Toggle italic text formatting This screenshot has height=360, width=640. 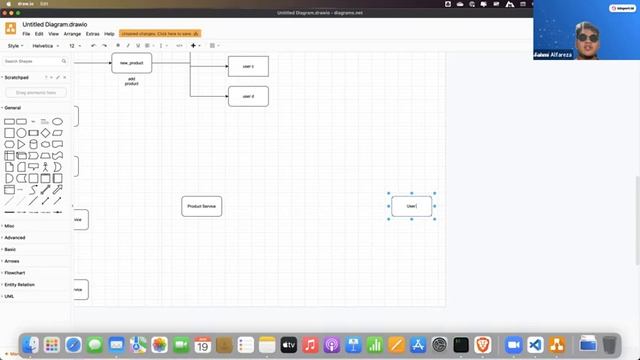click(128, 46)
